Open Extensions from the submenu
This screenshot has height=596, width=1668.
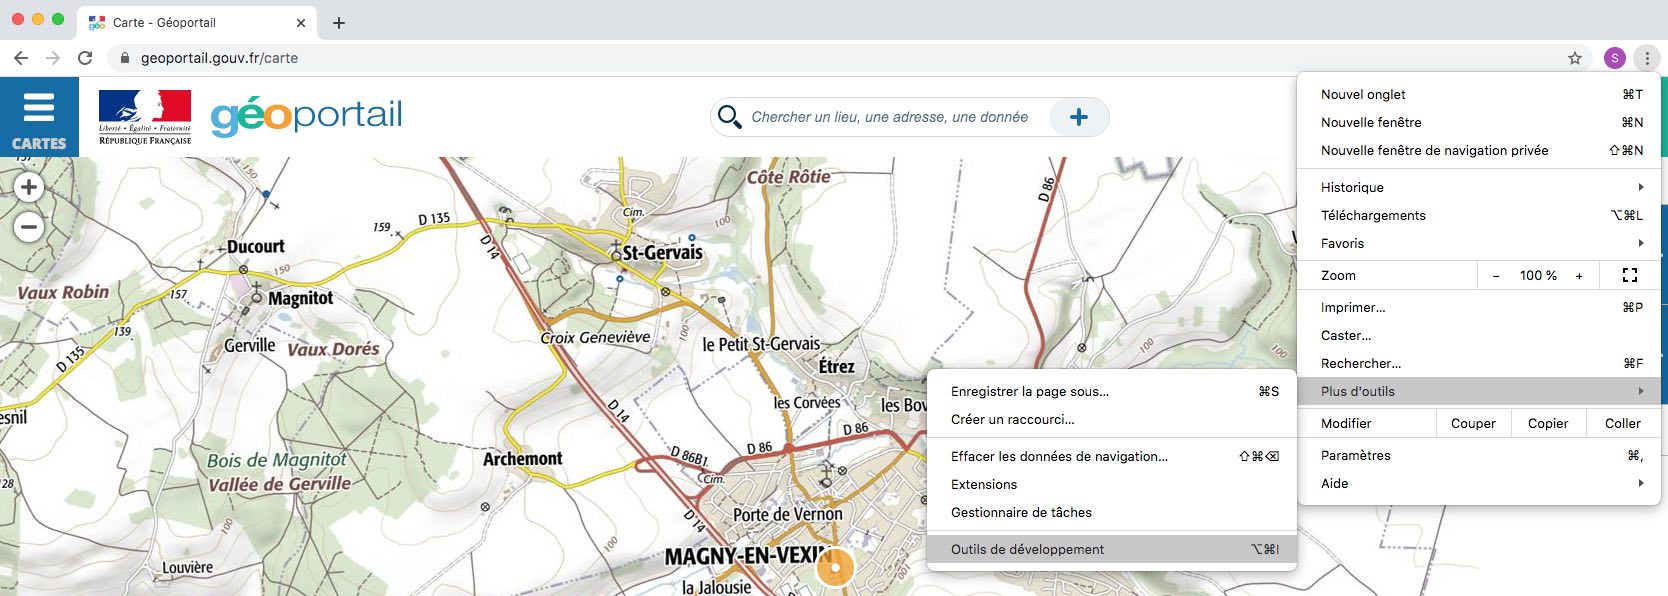[x=1112, y=484]
